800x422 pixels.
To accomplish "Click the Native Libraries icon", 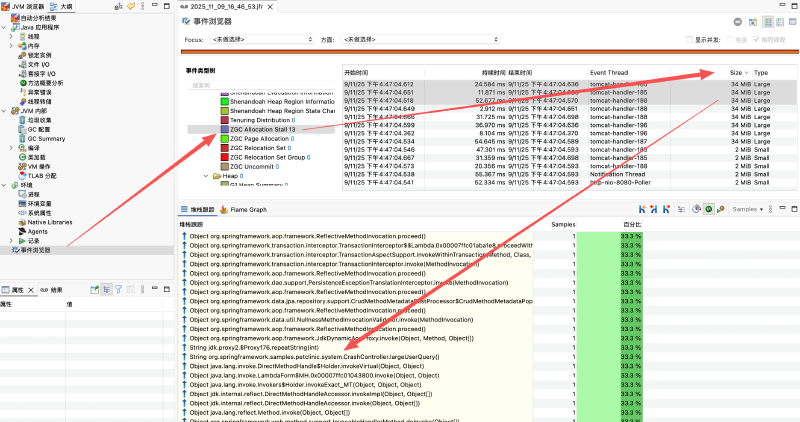I will [x=22, y=221].
